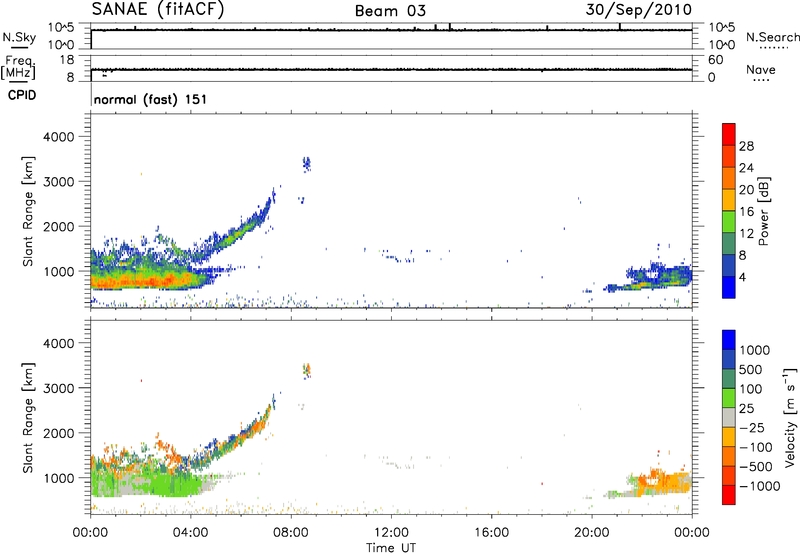Click the N.Sky noise trace line
The height and width of the screenshot is (554, 800).
[x=391, y=30]
